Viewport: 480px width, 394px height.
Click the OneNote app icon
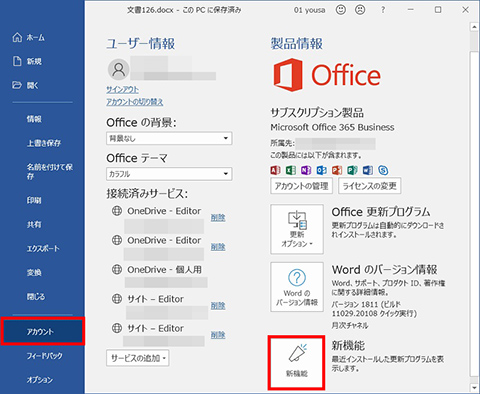[306, 170]
